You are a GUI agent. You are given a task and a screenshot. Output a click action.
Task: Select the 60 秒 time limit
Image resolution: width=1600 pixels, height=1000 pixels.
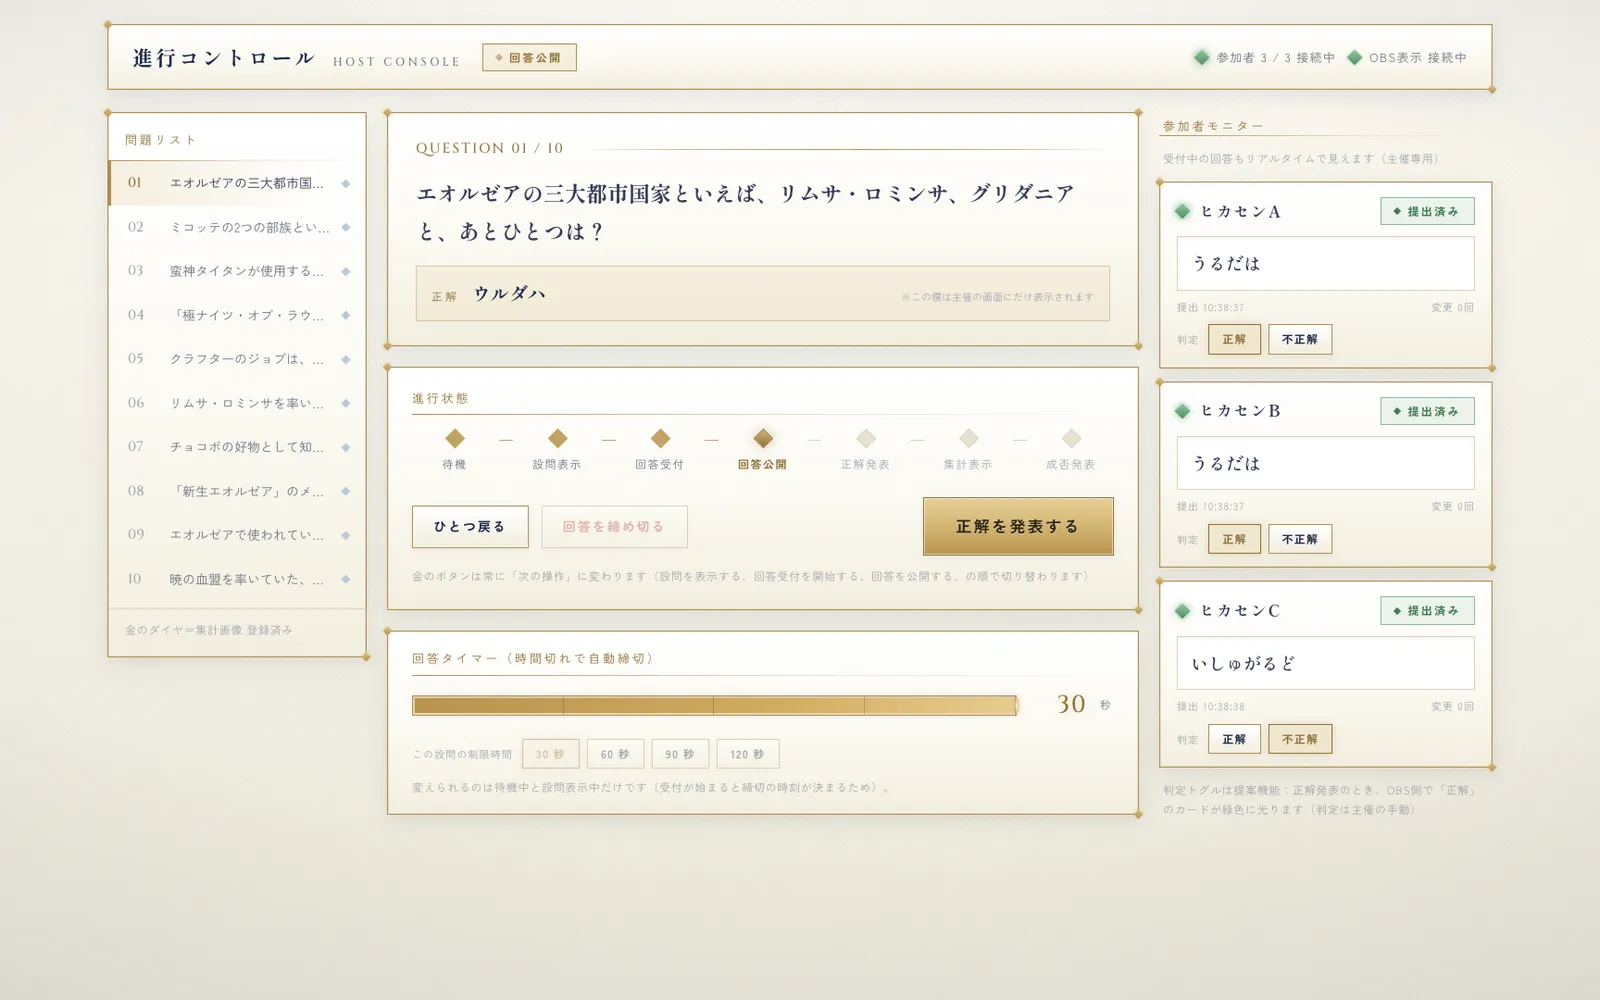coord(615,754)
